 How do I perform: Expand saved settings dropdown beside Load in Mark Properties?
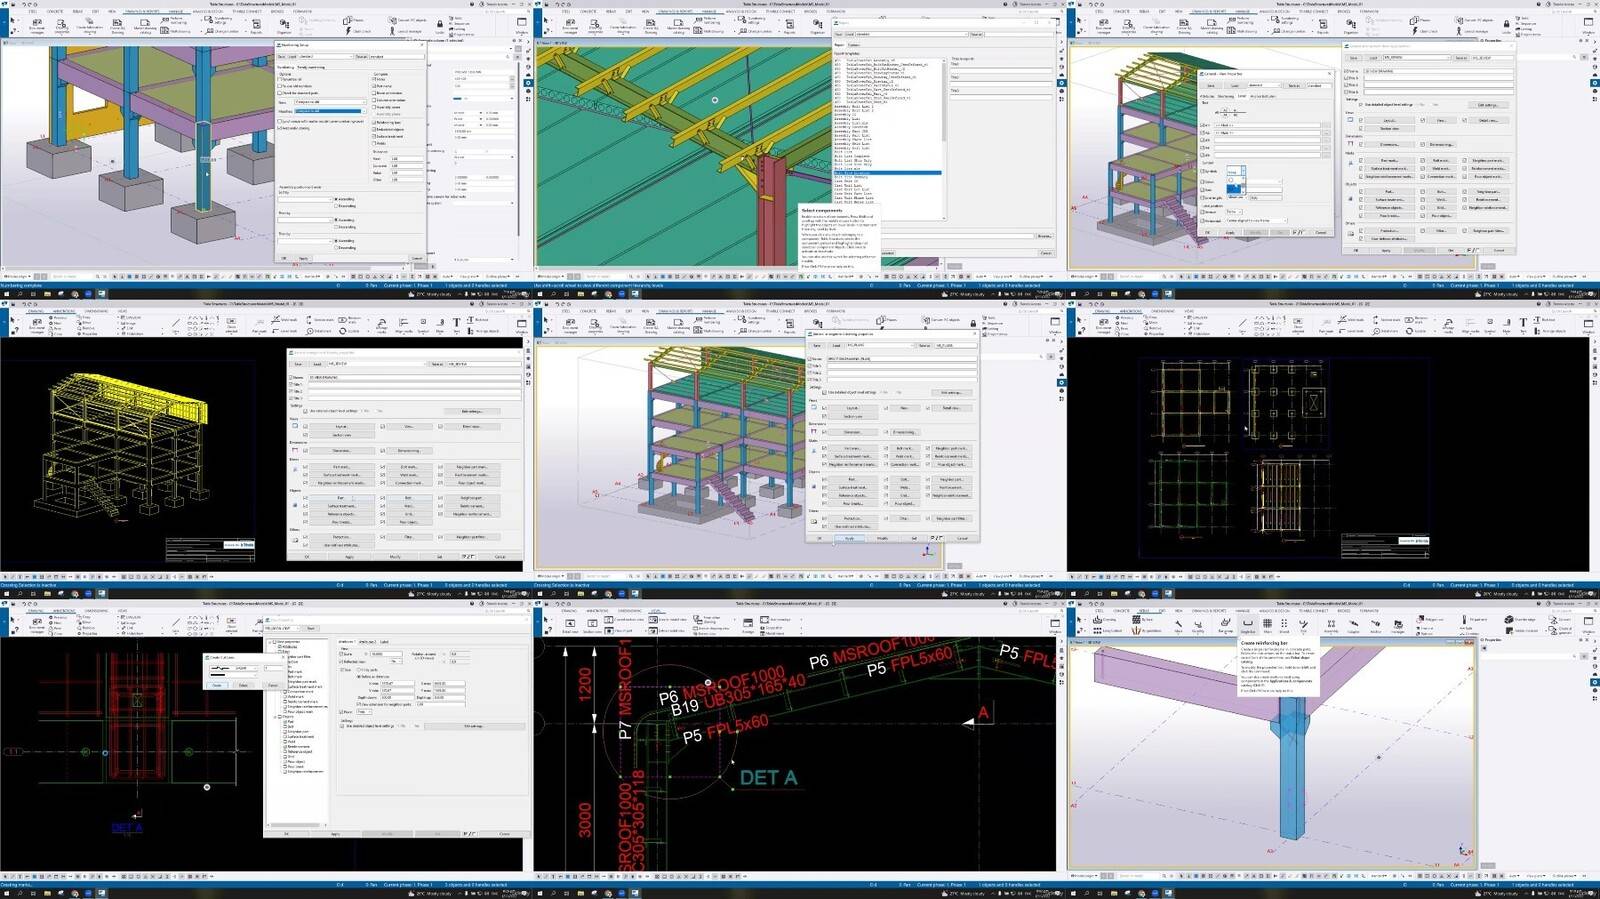click(1268, 85)
